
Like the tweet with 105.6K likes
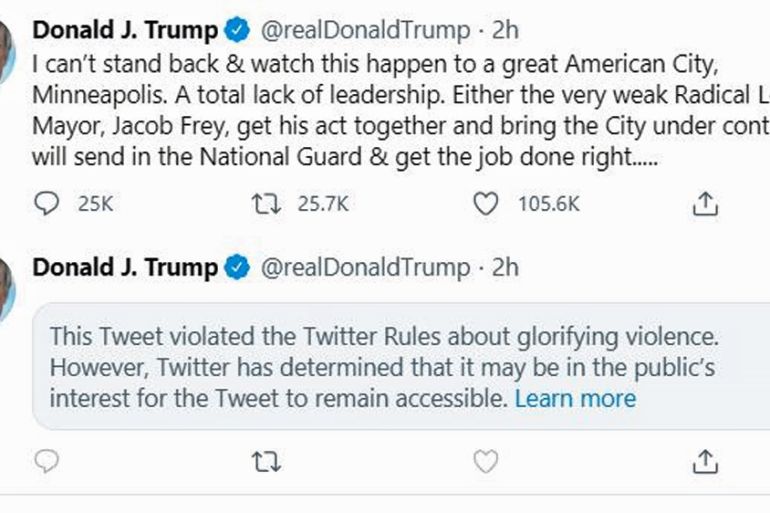[485, 204]
